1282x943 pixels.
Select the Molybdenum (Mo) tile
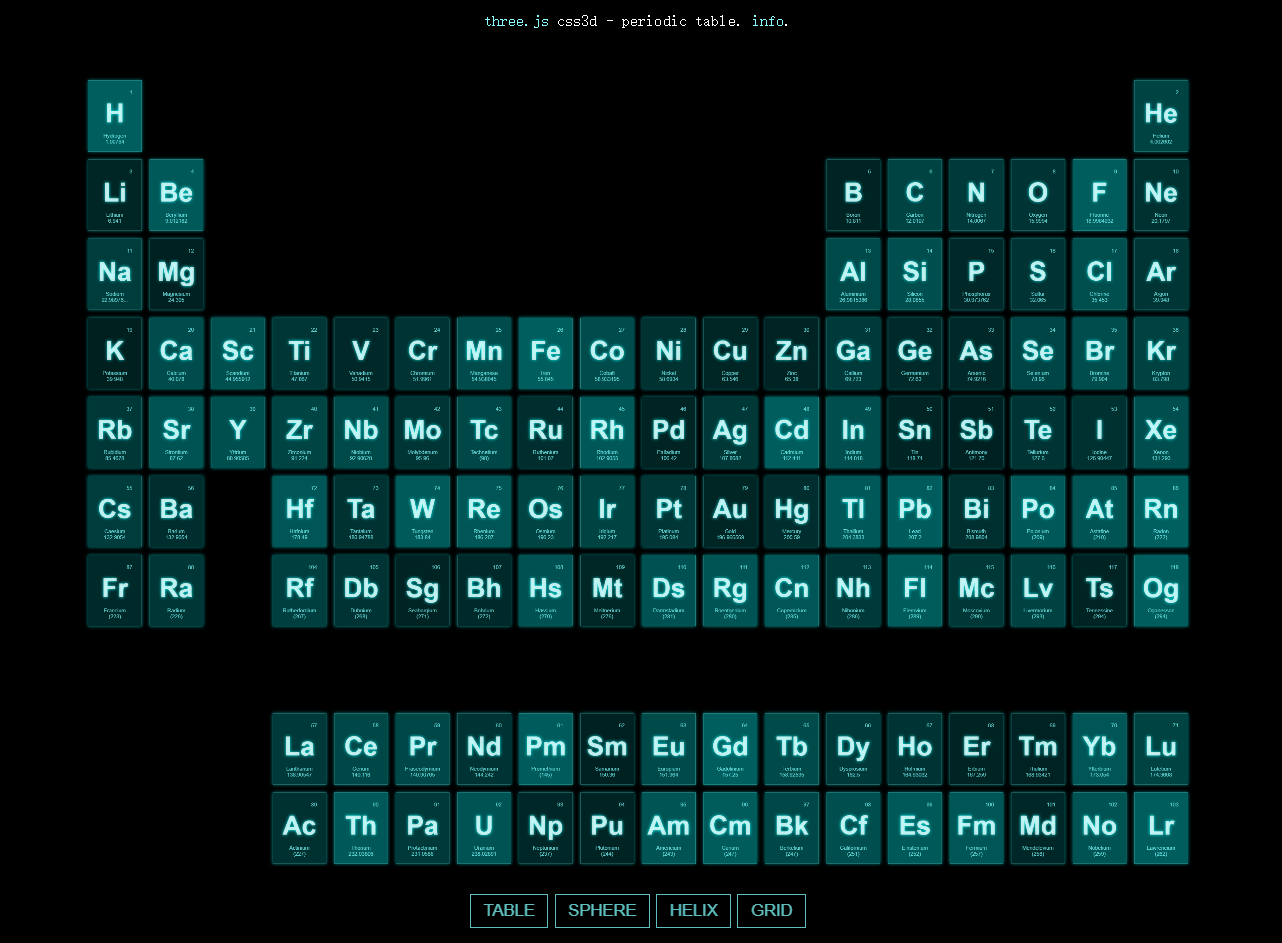(x=422, y=432)
